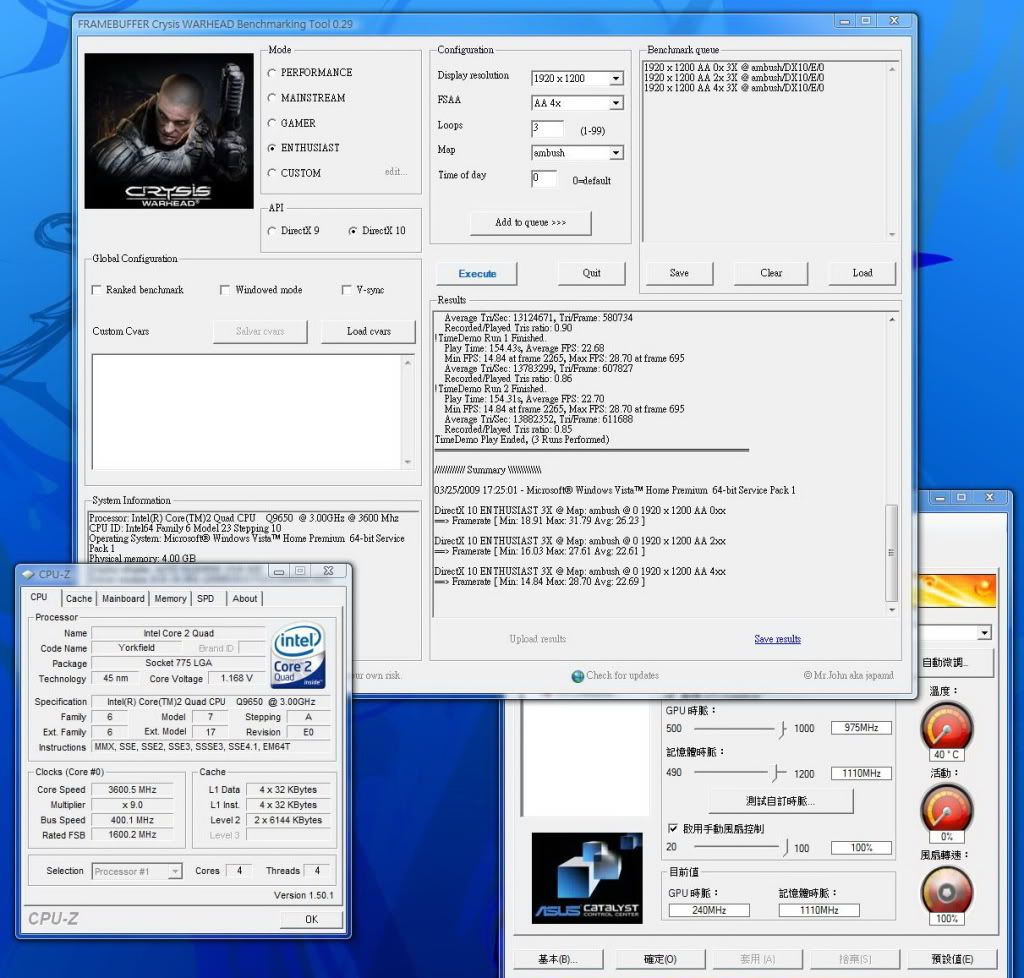
Task: Select the AA 2x entry in benchmark queue
Action: pyautogui.click(x=734, y=78)
